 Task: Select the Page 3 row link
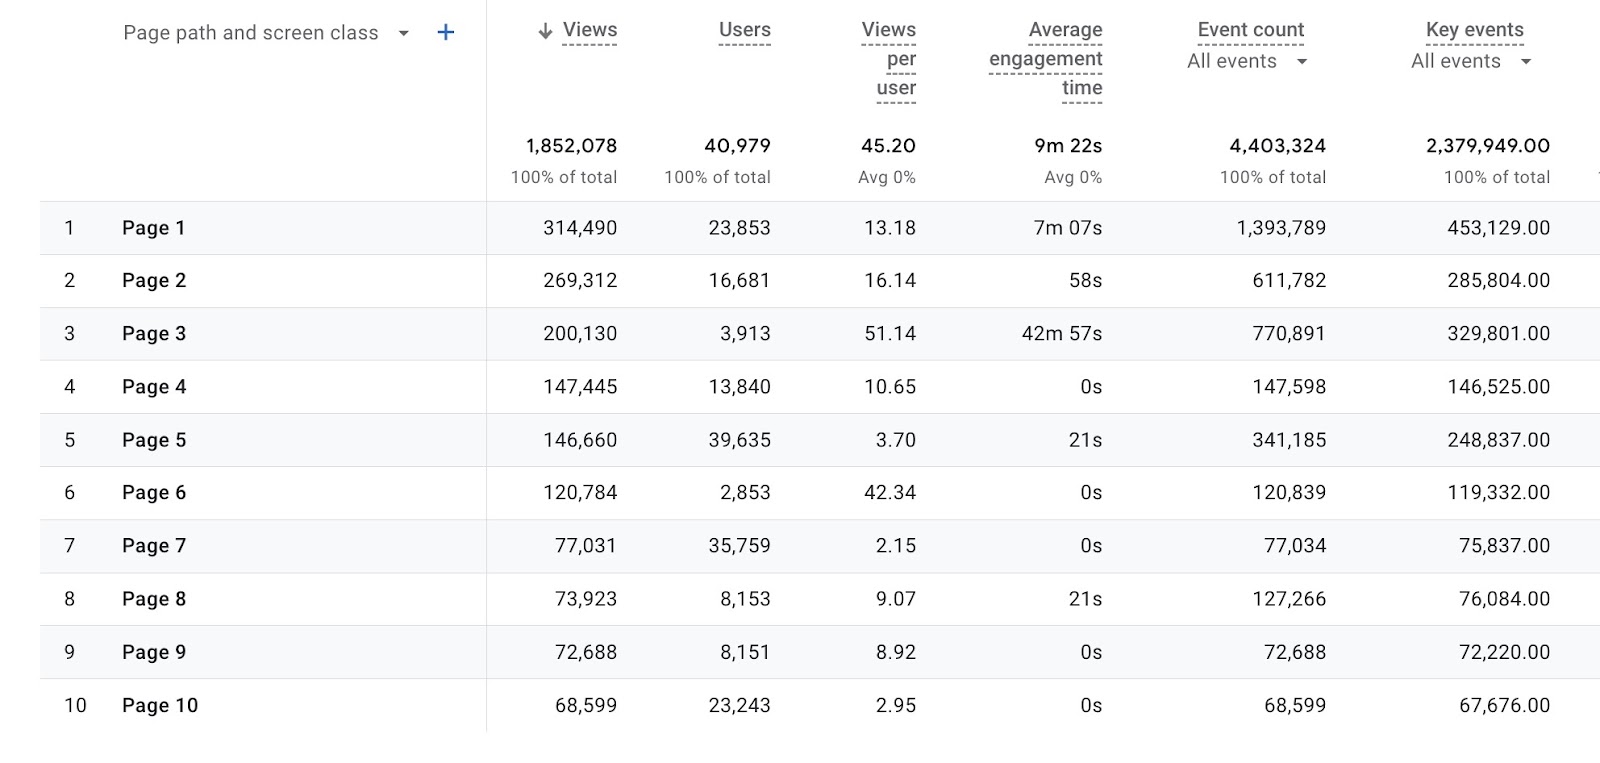(x=153, y=333)
